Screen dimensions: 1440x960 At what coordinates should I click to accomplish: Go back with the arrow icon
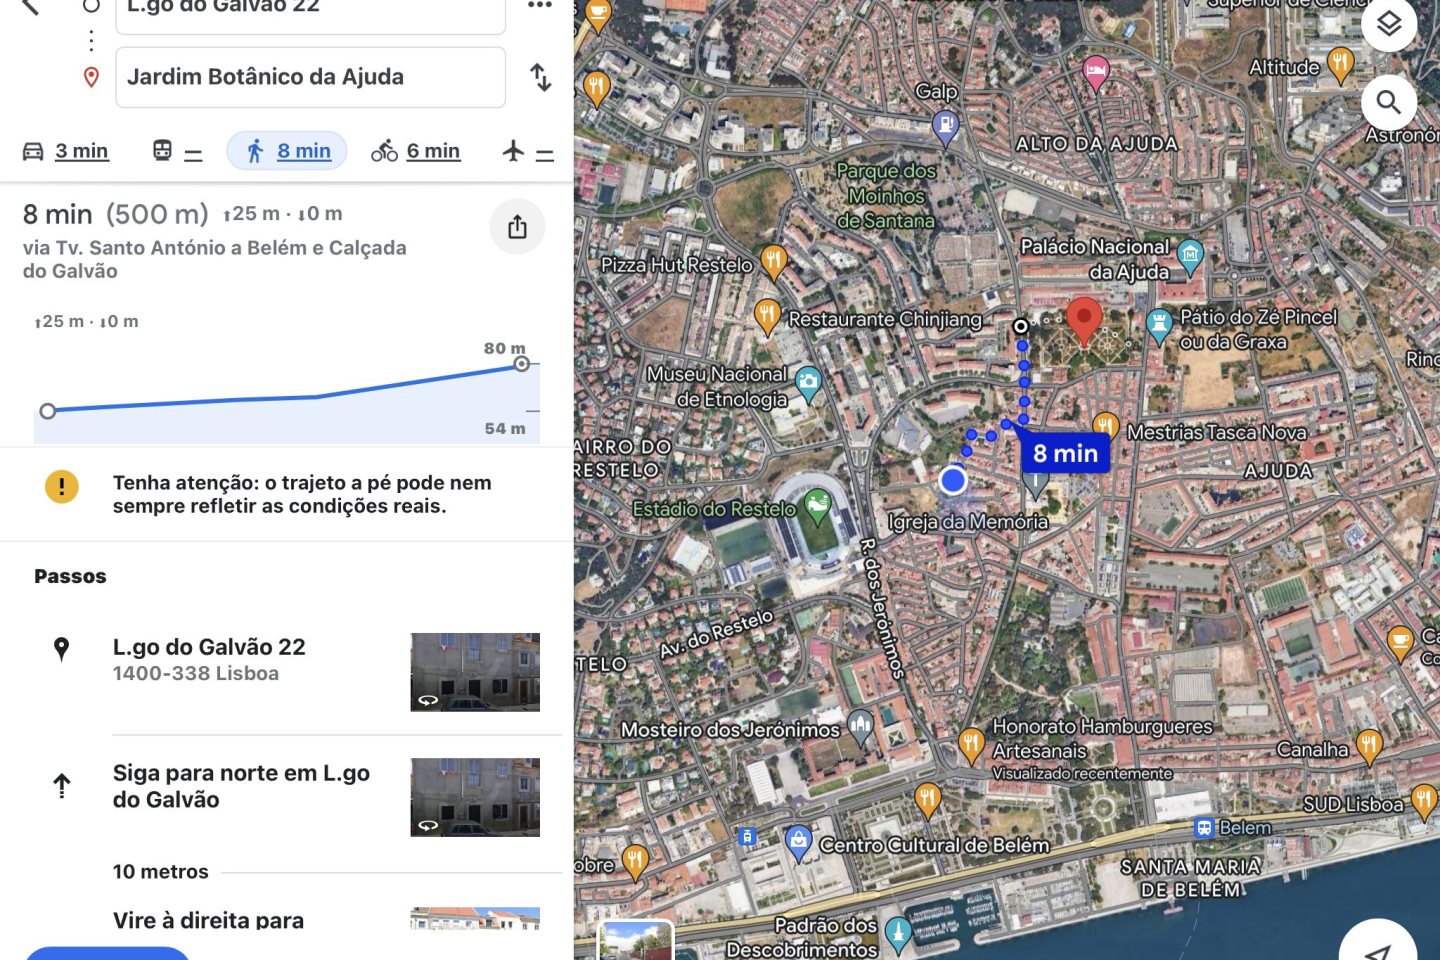point(31,7)
